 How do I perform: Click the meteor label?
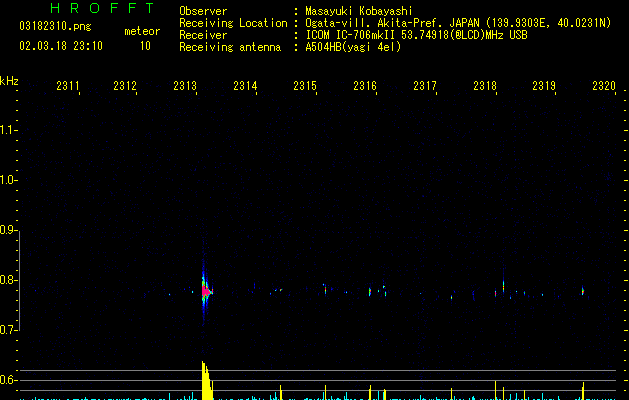[x=142, y=31]
